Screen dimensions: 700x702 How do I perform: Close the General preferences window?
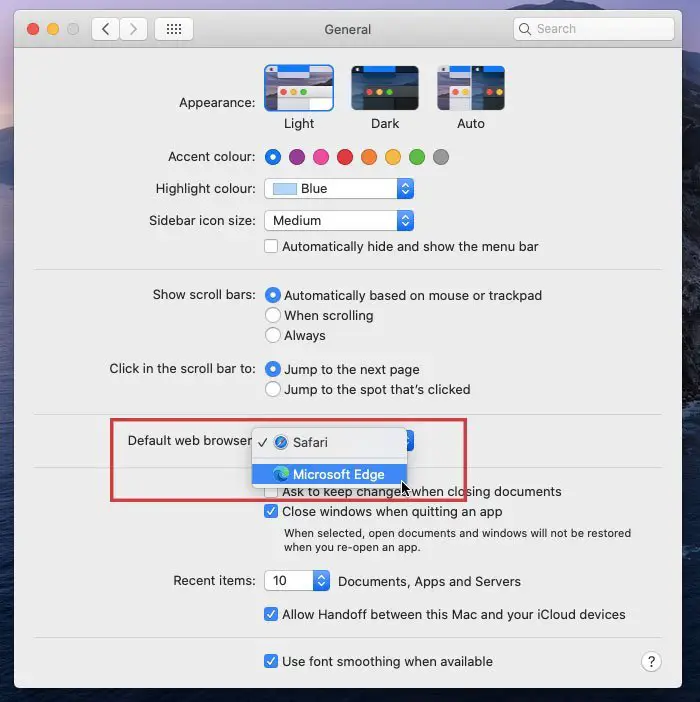(x=33, y=29)
